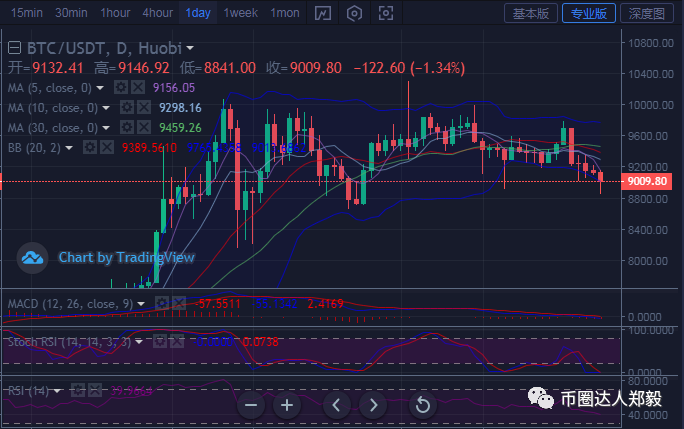Expand BTC/USDT symbol dropdown arrow
The width and height of the screenshot is (684, 429).
(190, 48)
